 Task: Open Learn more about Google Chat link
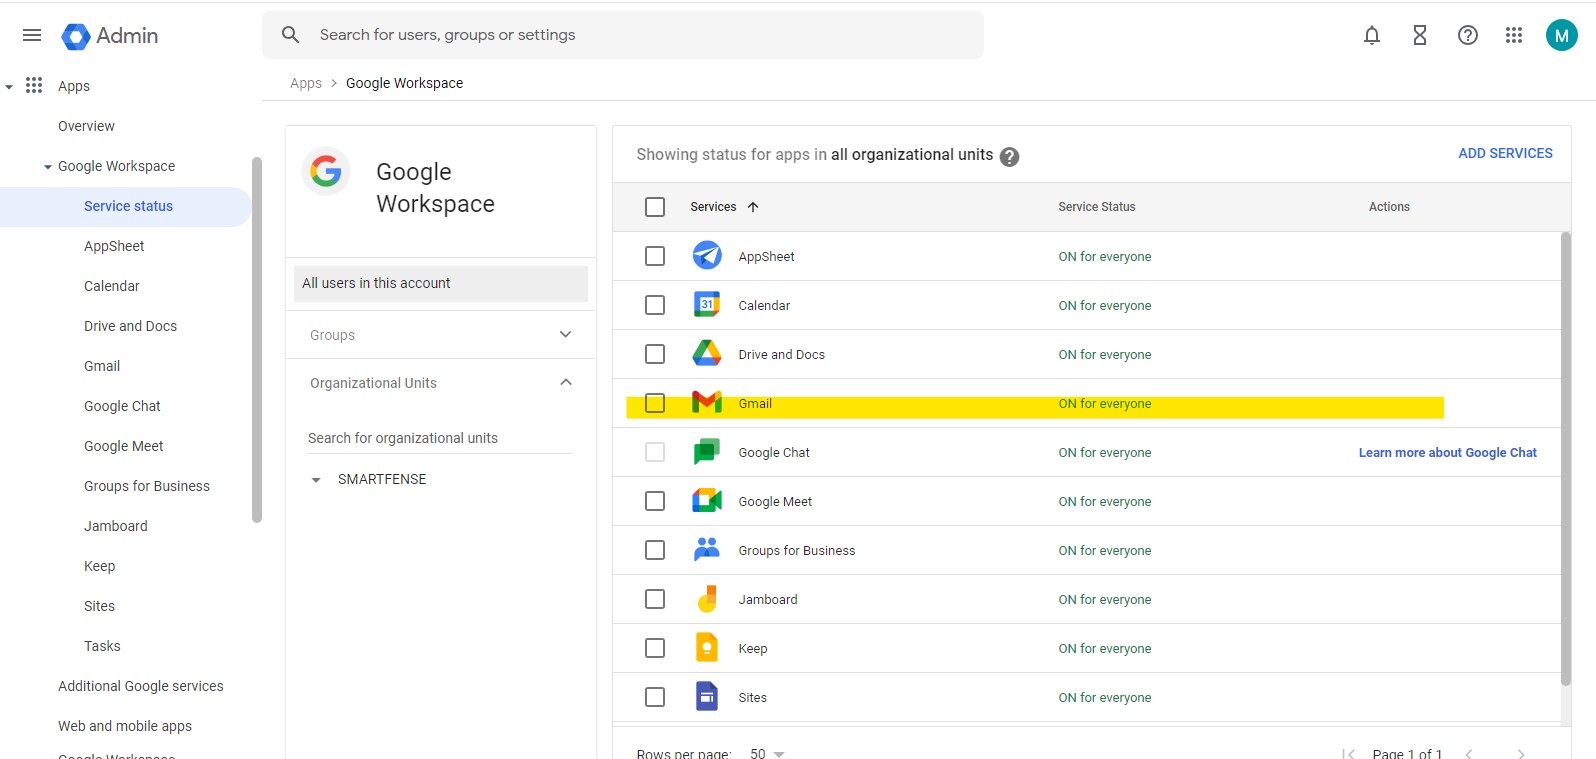[1447, 452]
